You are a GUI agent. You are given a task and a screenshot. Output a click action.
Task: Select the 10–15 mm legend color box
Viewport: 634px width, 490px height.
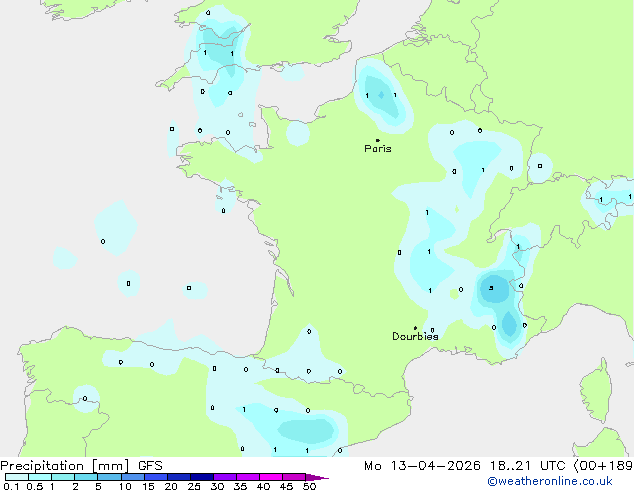click(x=132, y=477)
